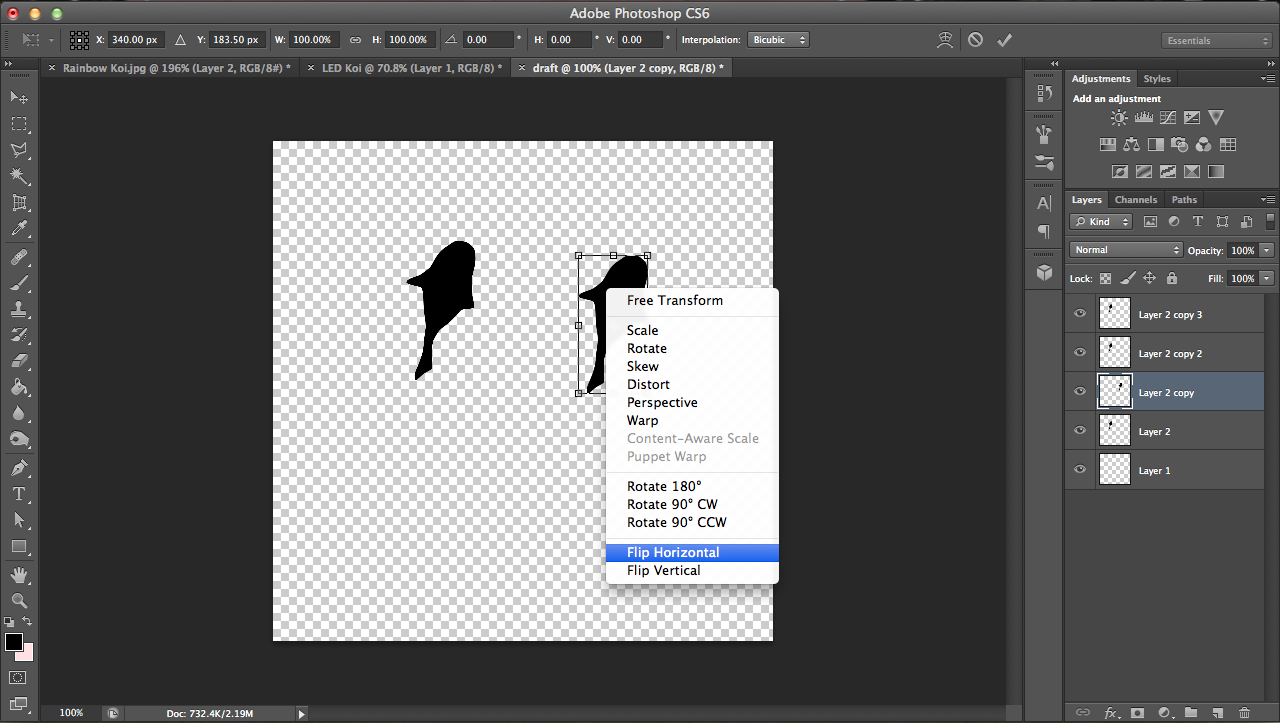Lock transparent pixels on current layer
1280x723 pixels.
click(x=1106, y=278)
